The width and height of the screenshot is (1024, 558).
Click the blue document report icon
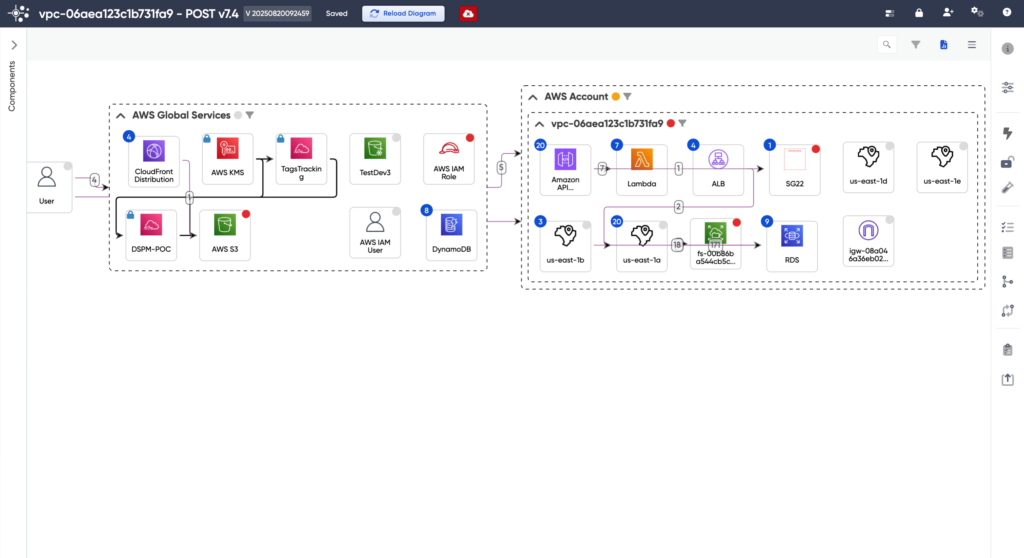(x=944, y=44)
